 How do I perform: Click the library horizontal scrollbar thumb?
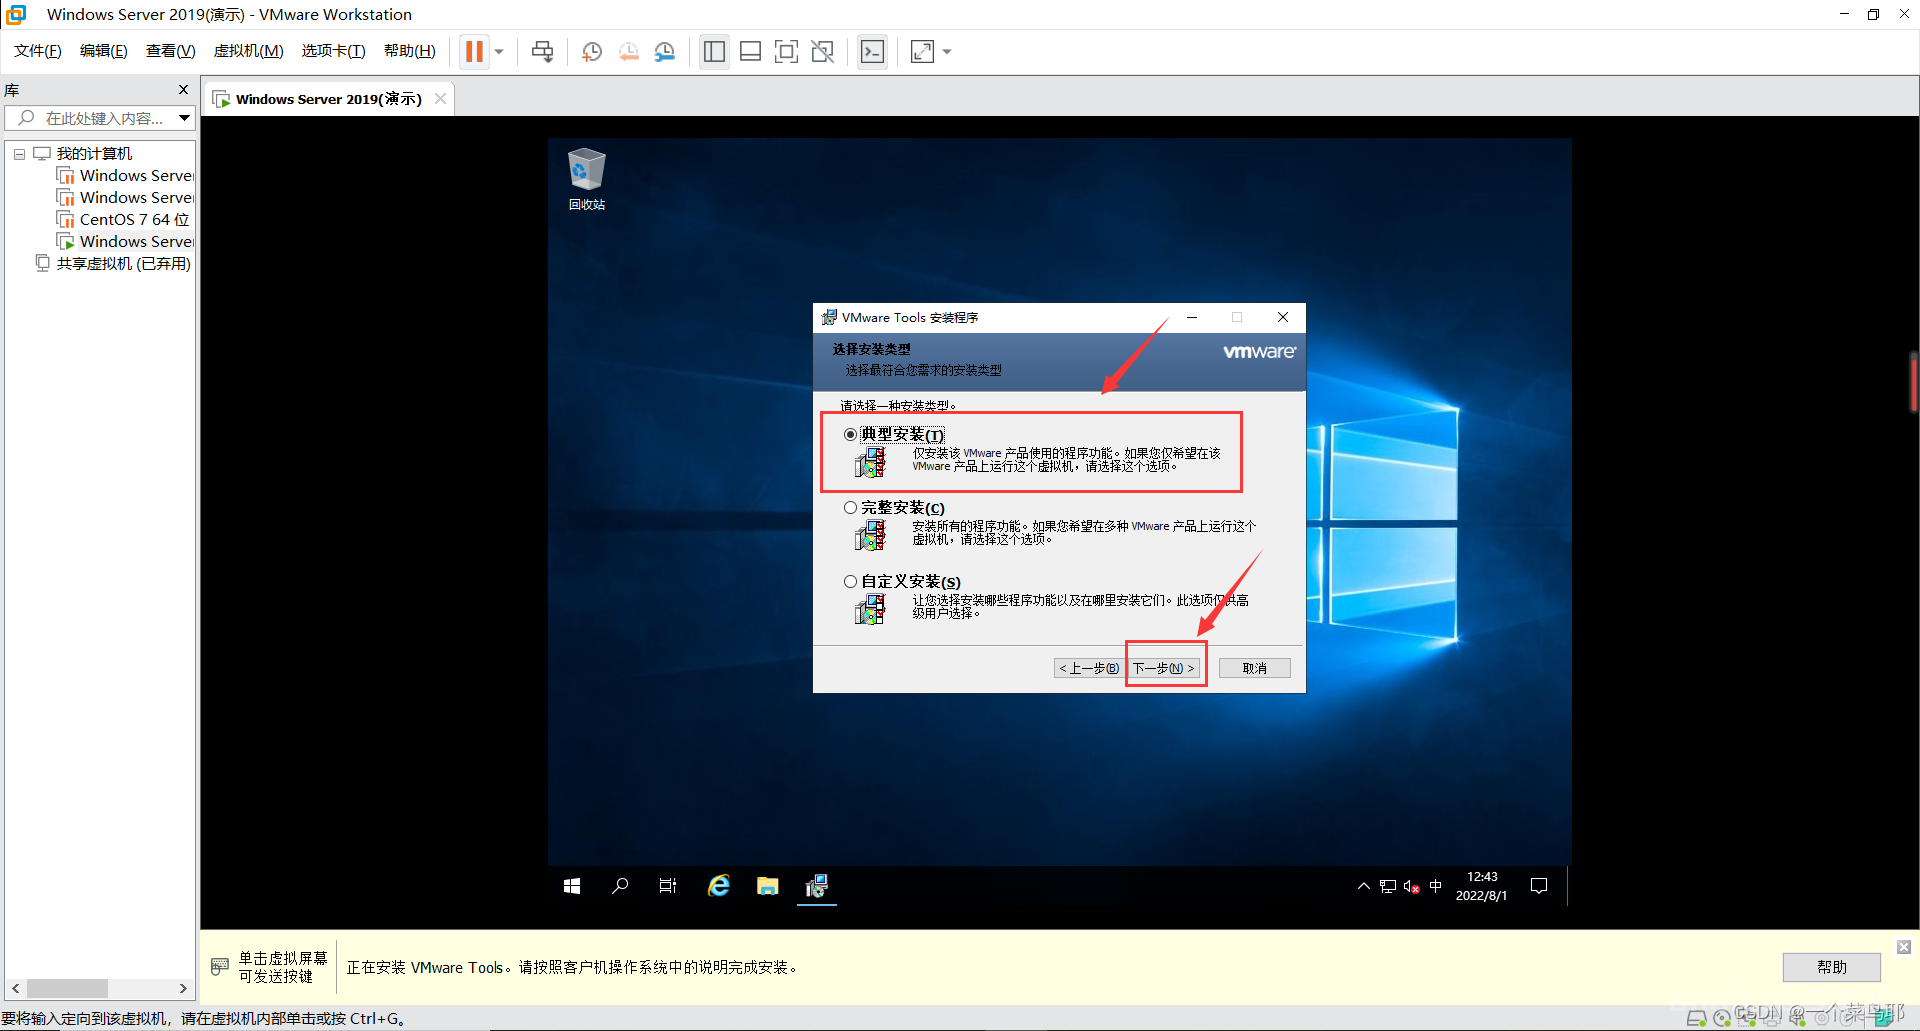[x=67, y=988]
